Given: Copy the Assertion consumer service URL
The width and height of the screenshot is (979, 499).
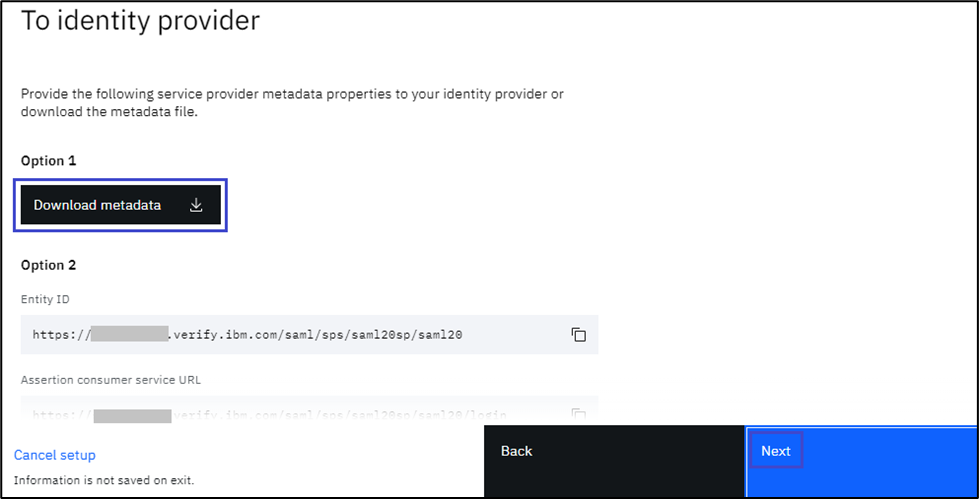Looking at the screenshot, I should pos(578,413).
